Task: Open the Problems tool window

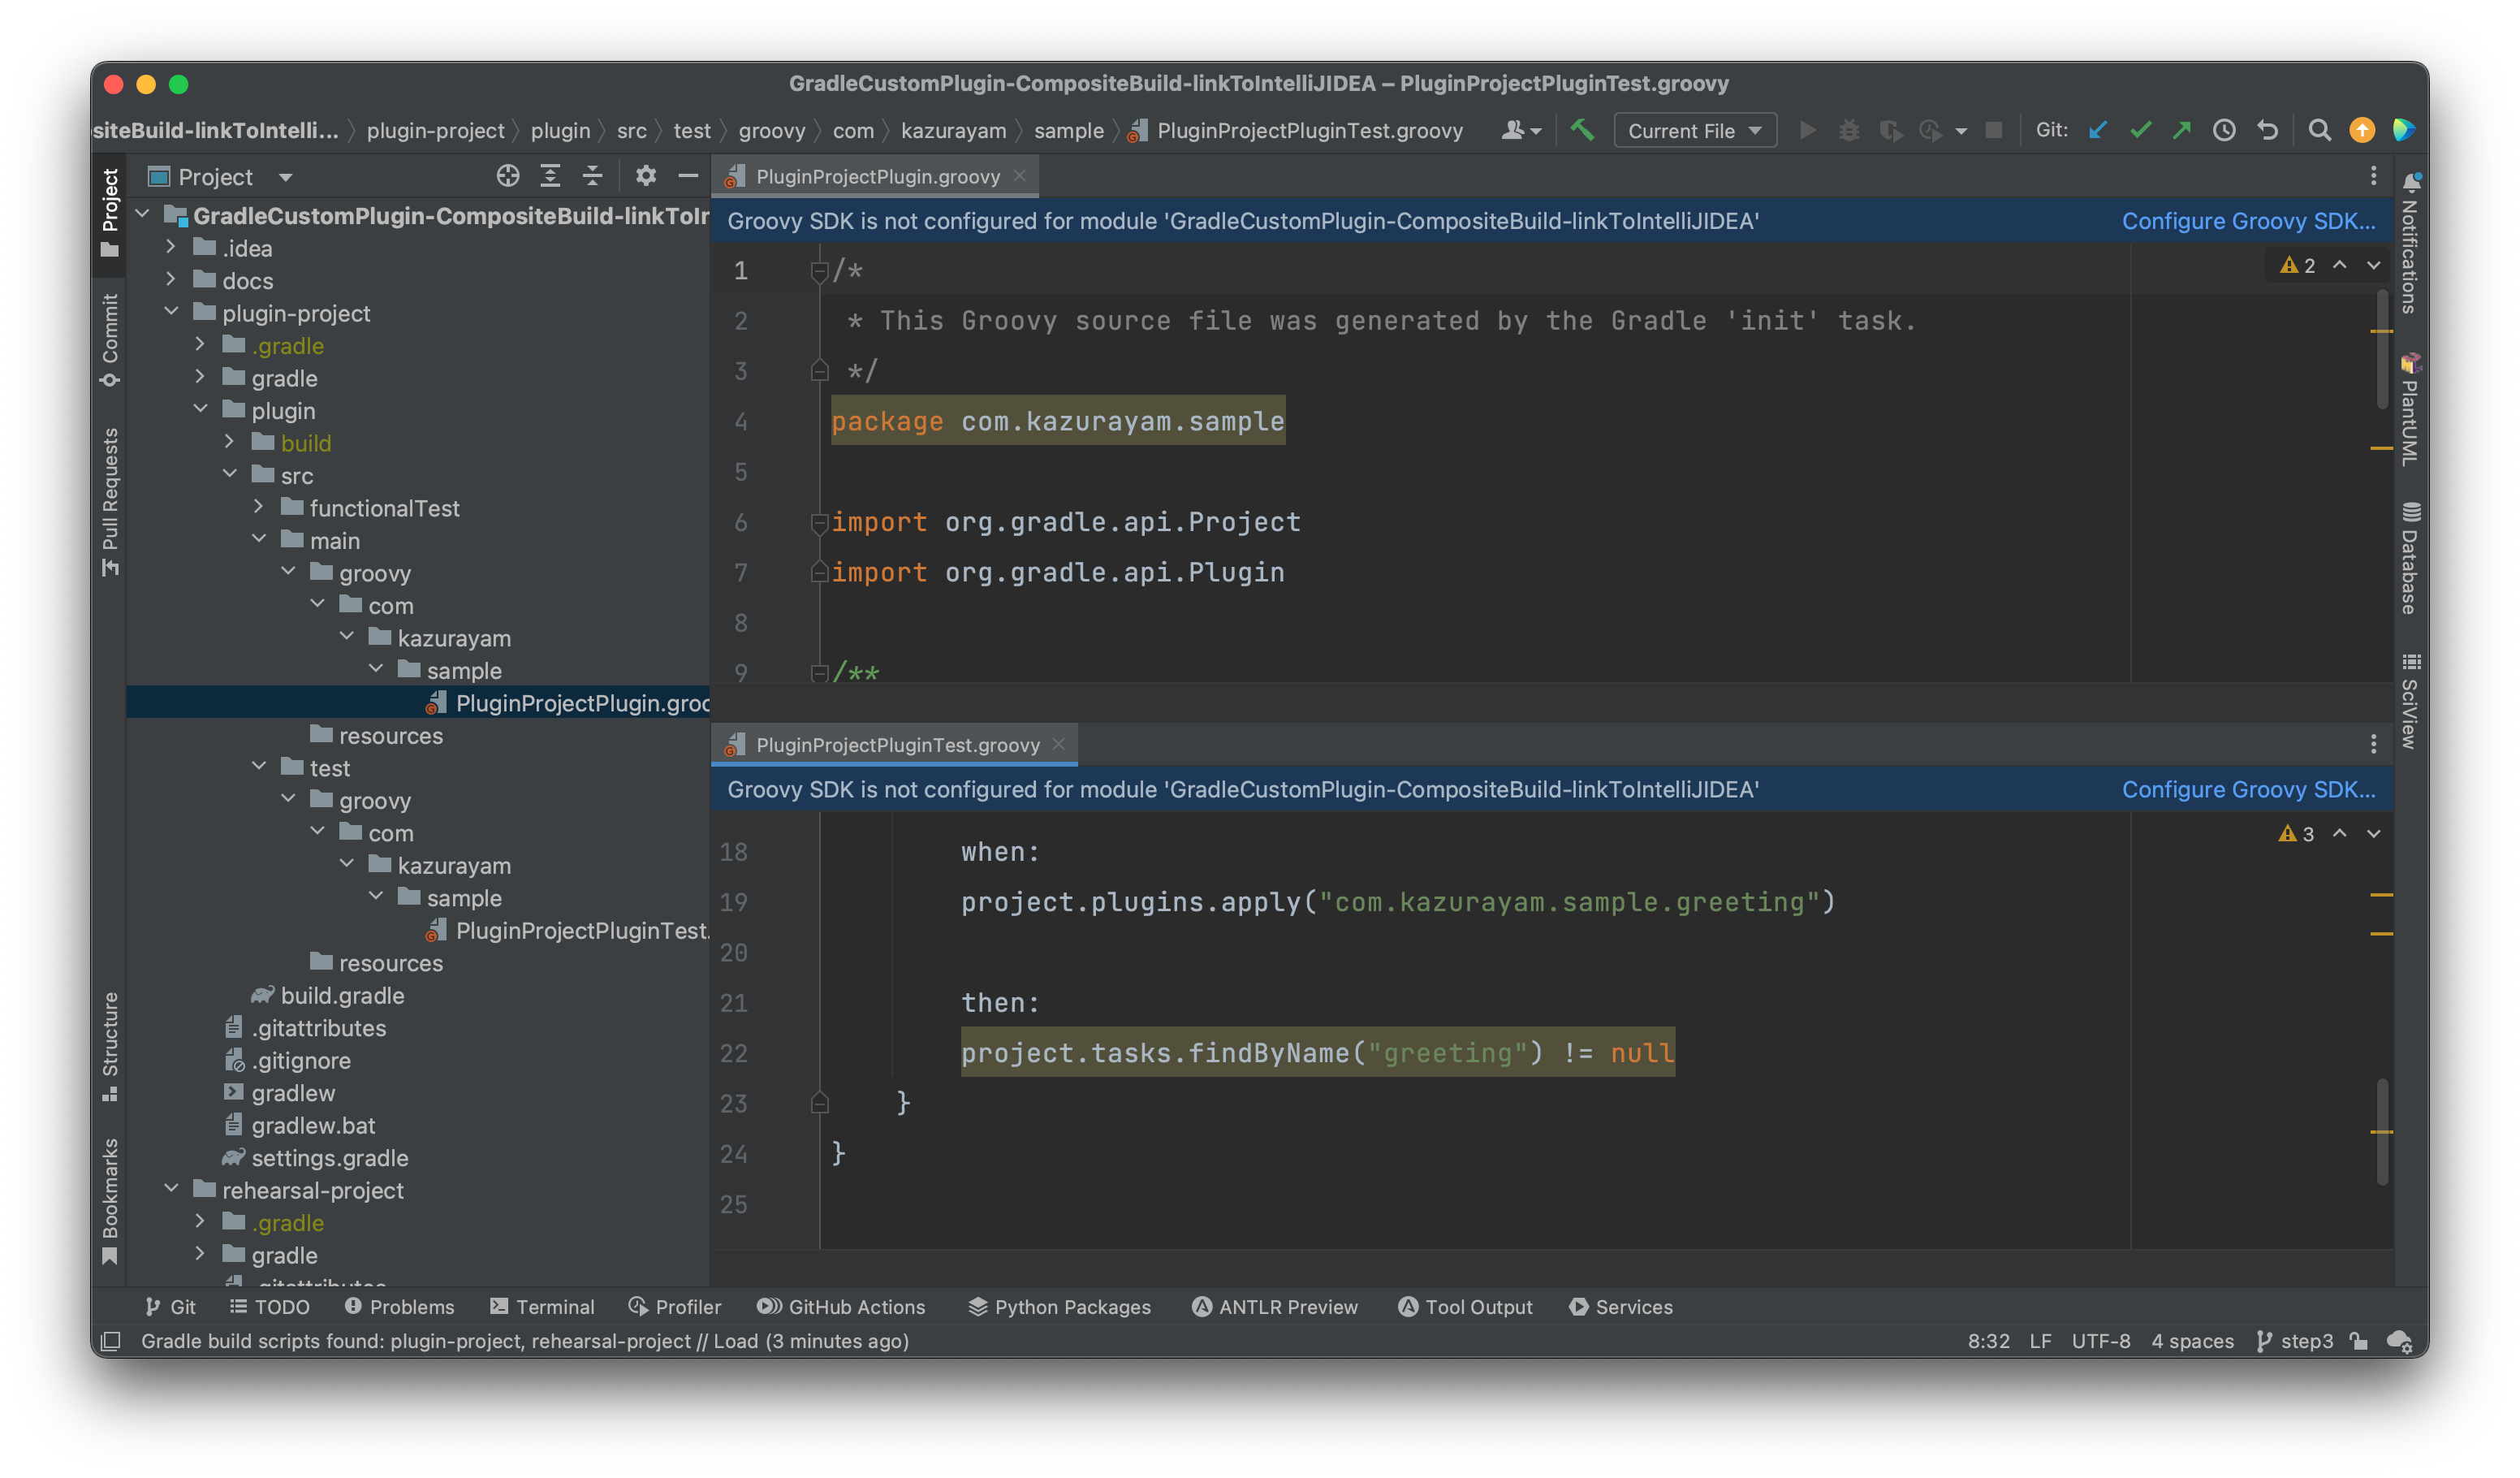Action: pyautogui.click(x=399, y=1307)
